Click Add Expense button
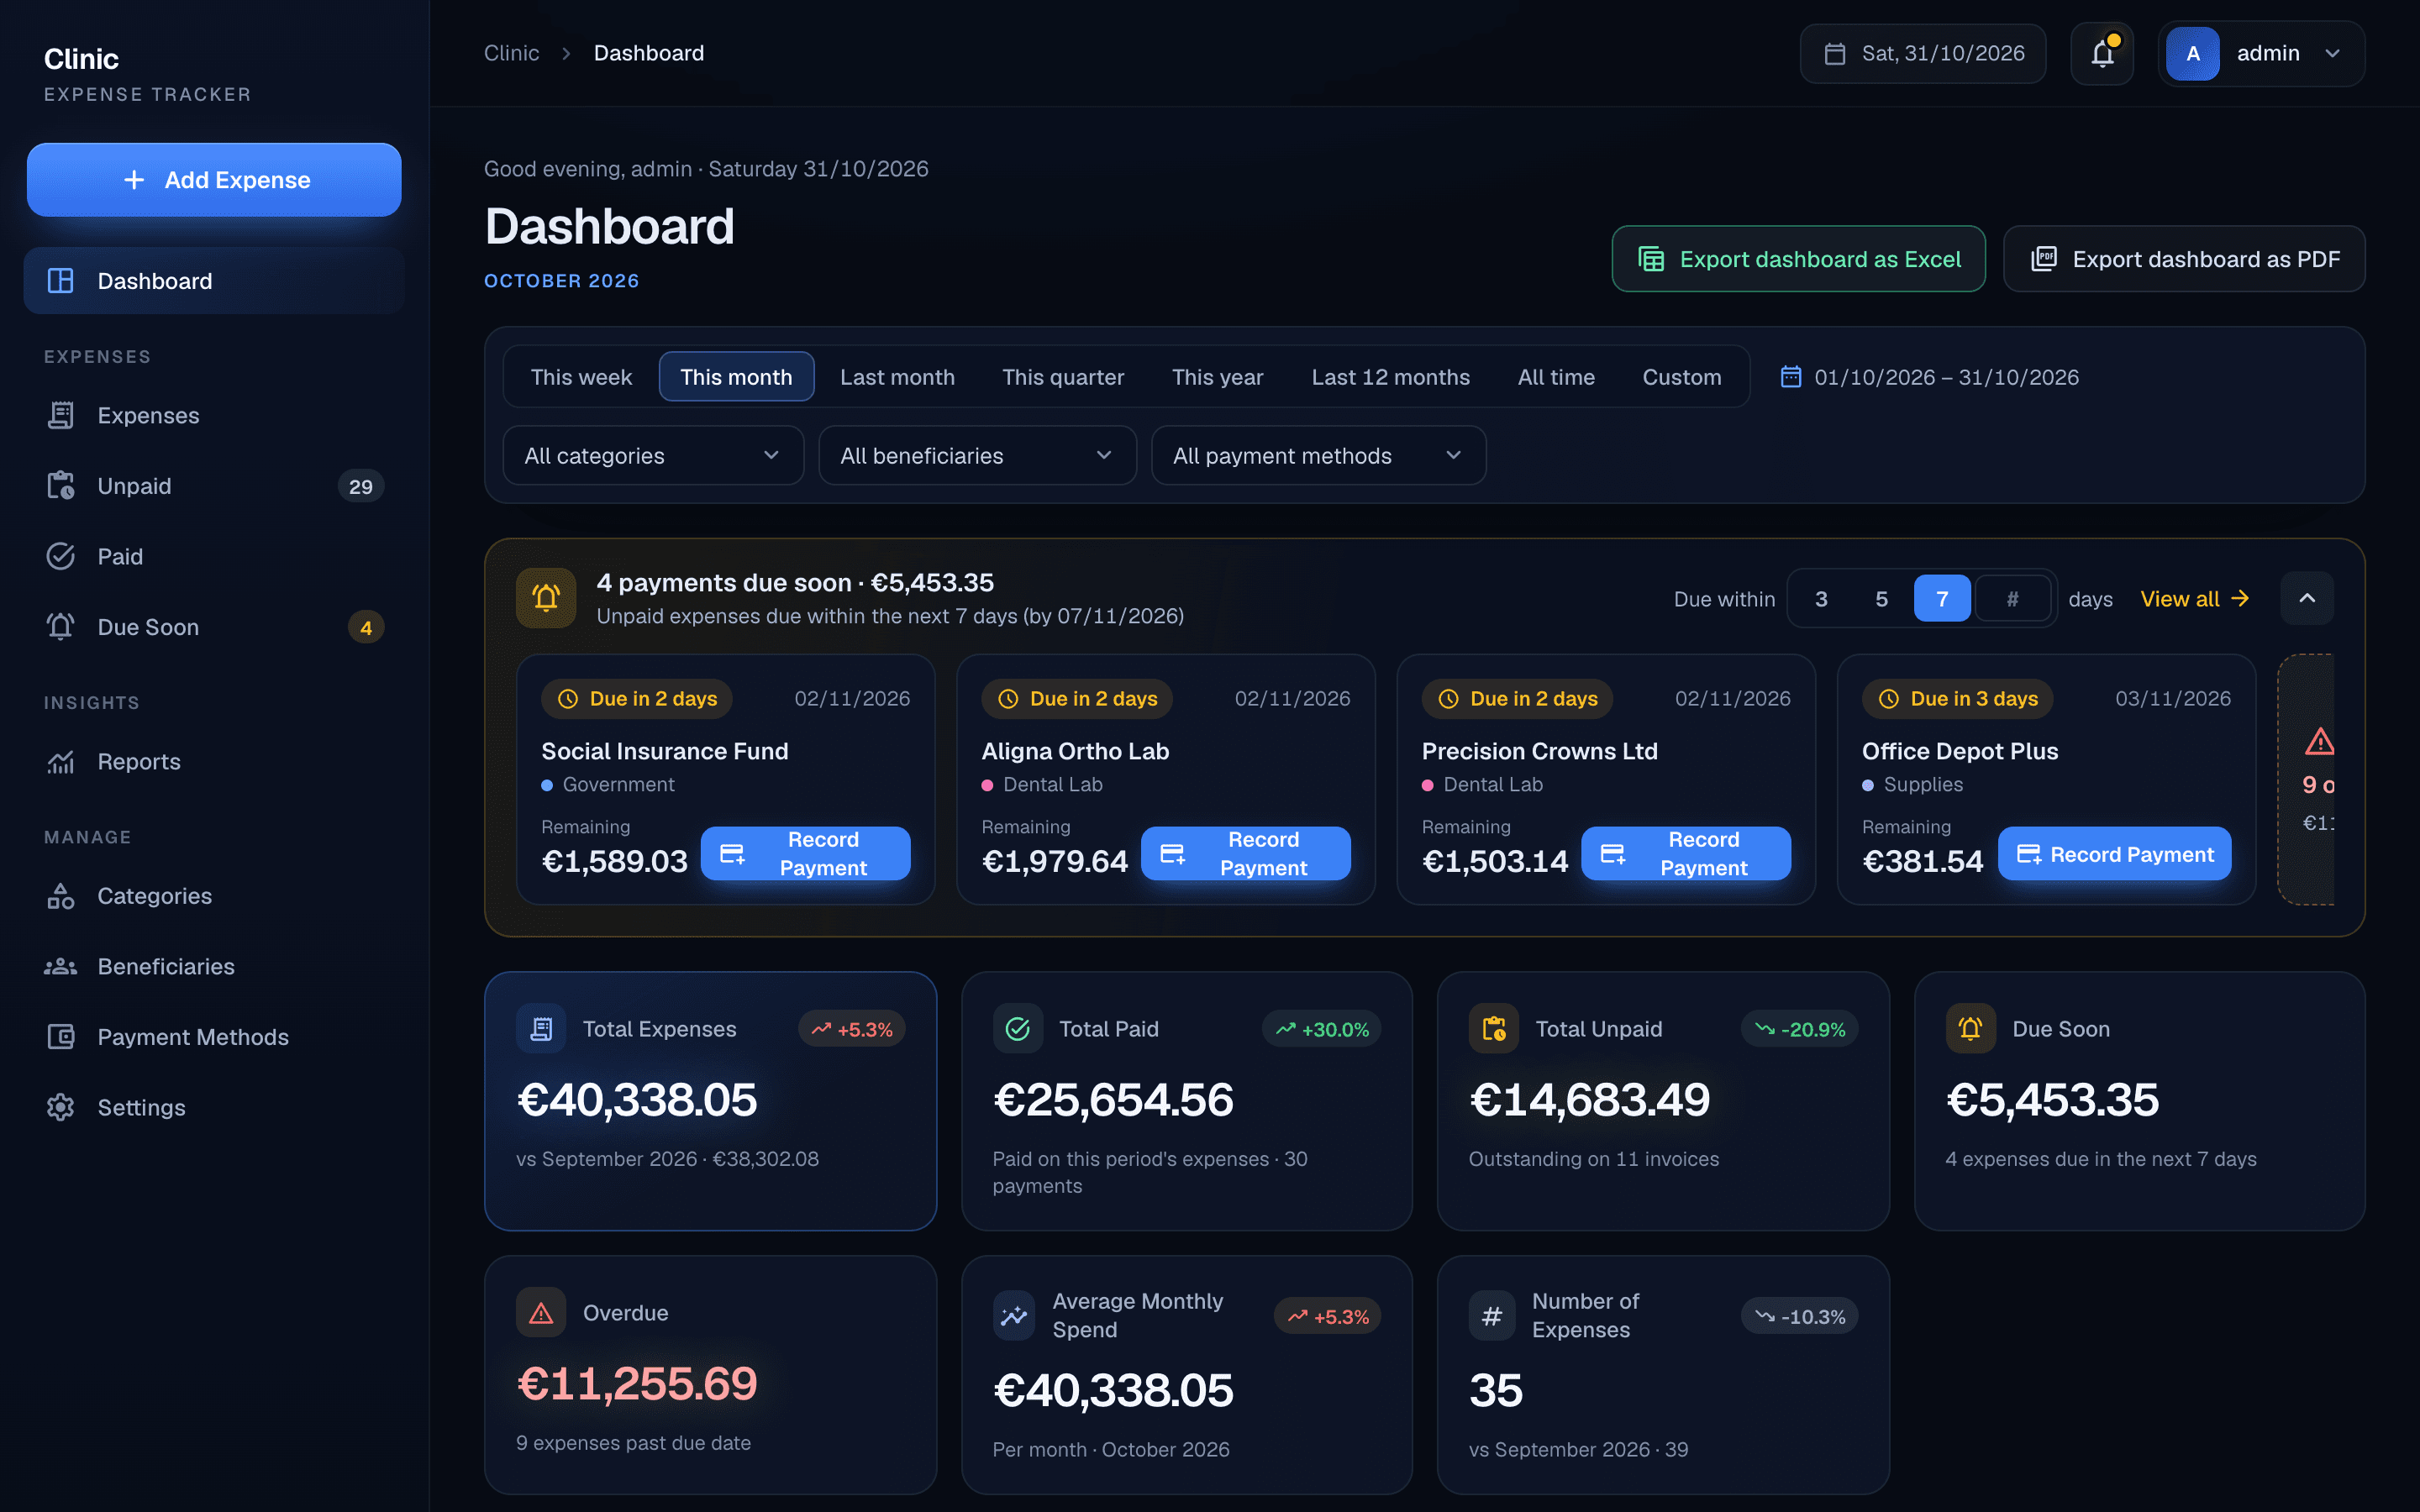The height and width of the screenshot is (1512, 2420). click(214, 180)
